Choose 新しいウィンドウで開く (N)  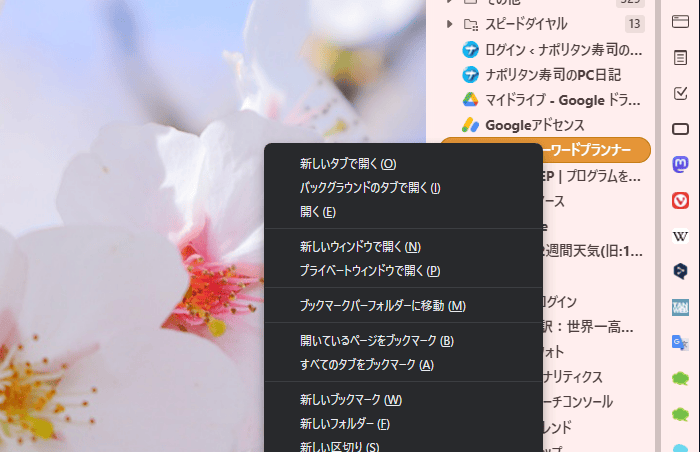click(404, 247)
